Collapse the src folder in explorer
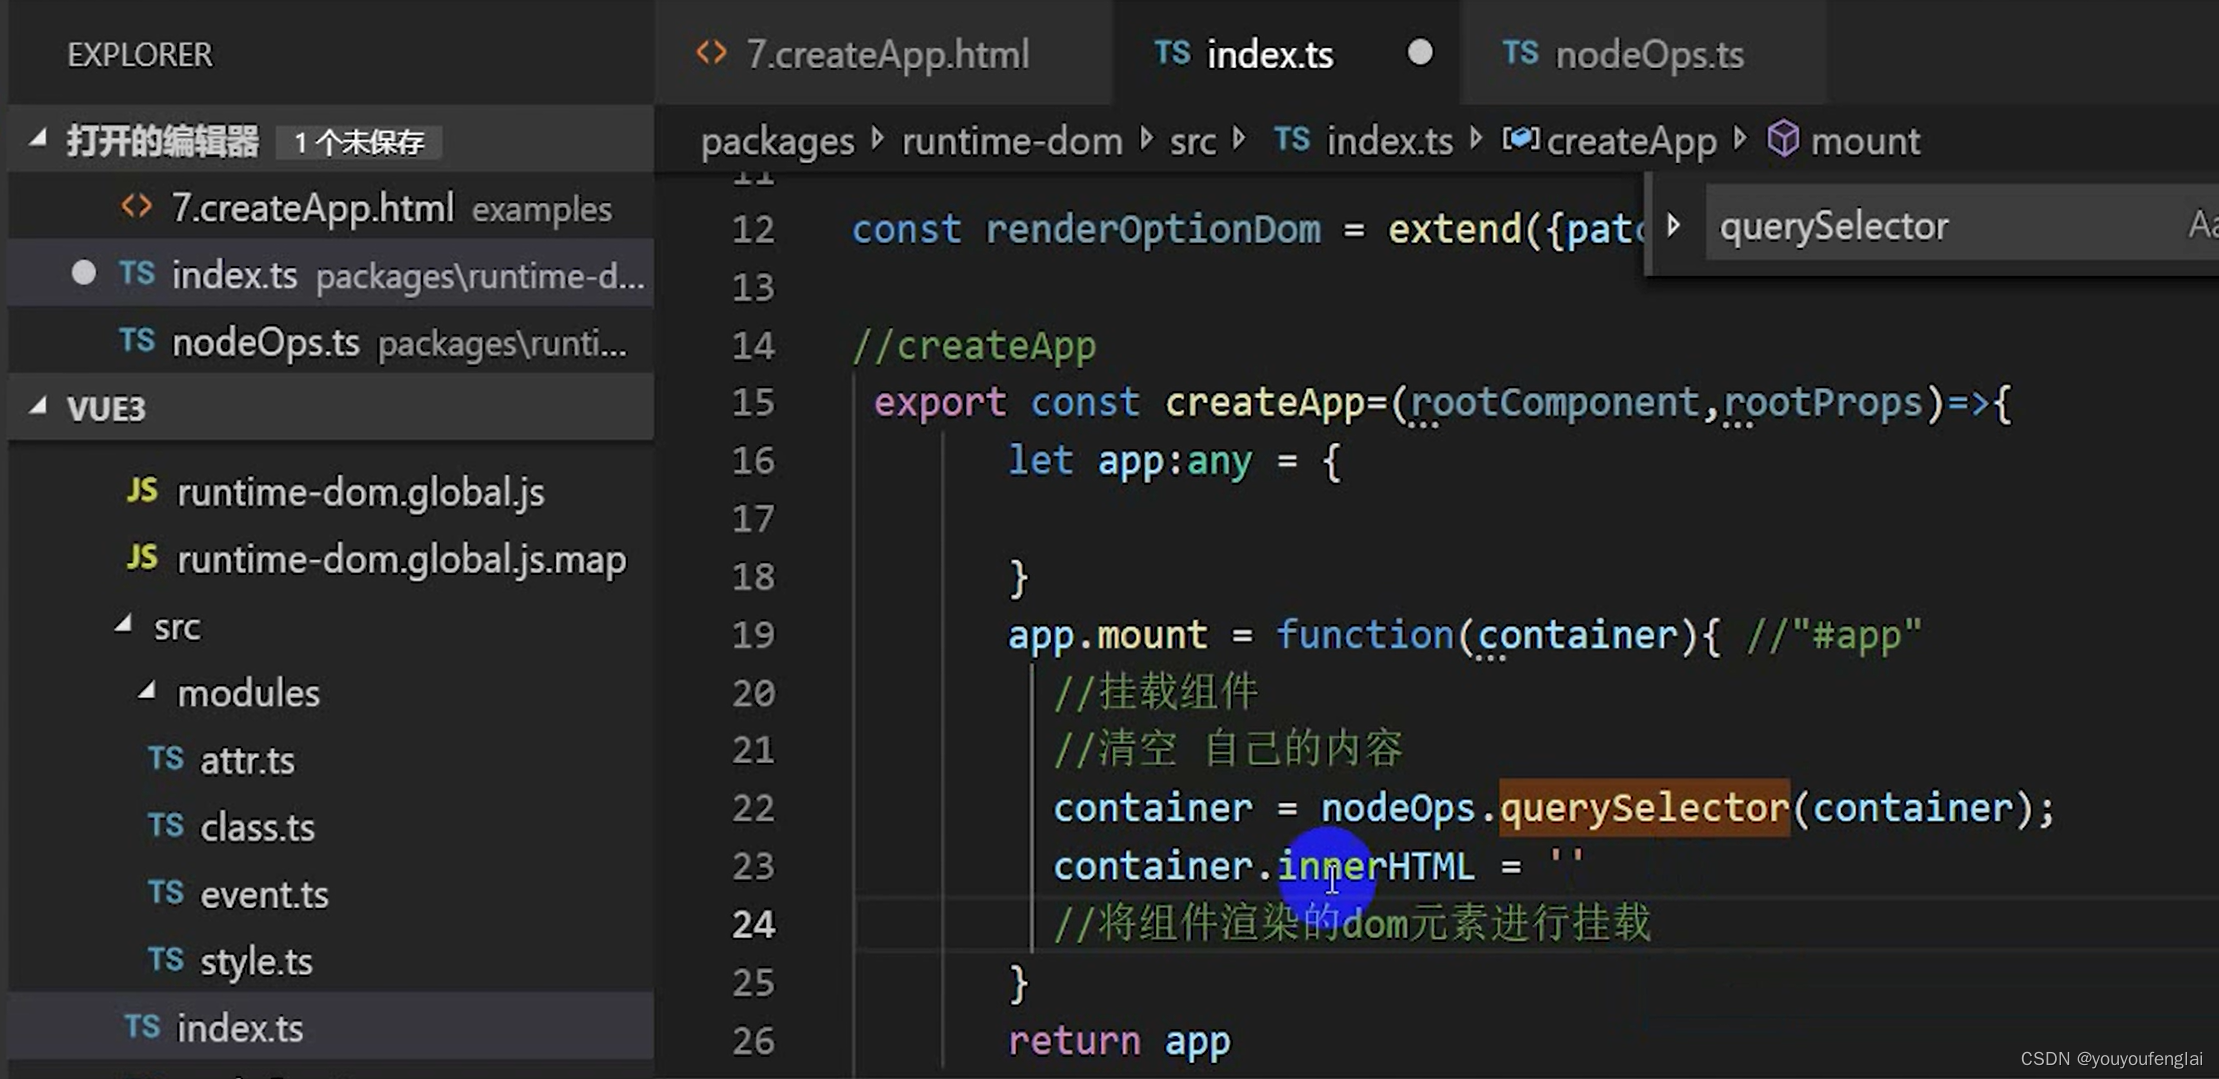2219x1079 pixels. coord(123,625)
